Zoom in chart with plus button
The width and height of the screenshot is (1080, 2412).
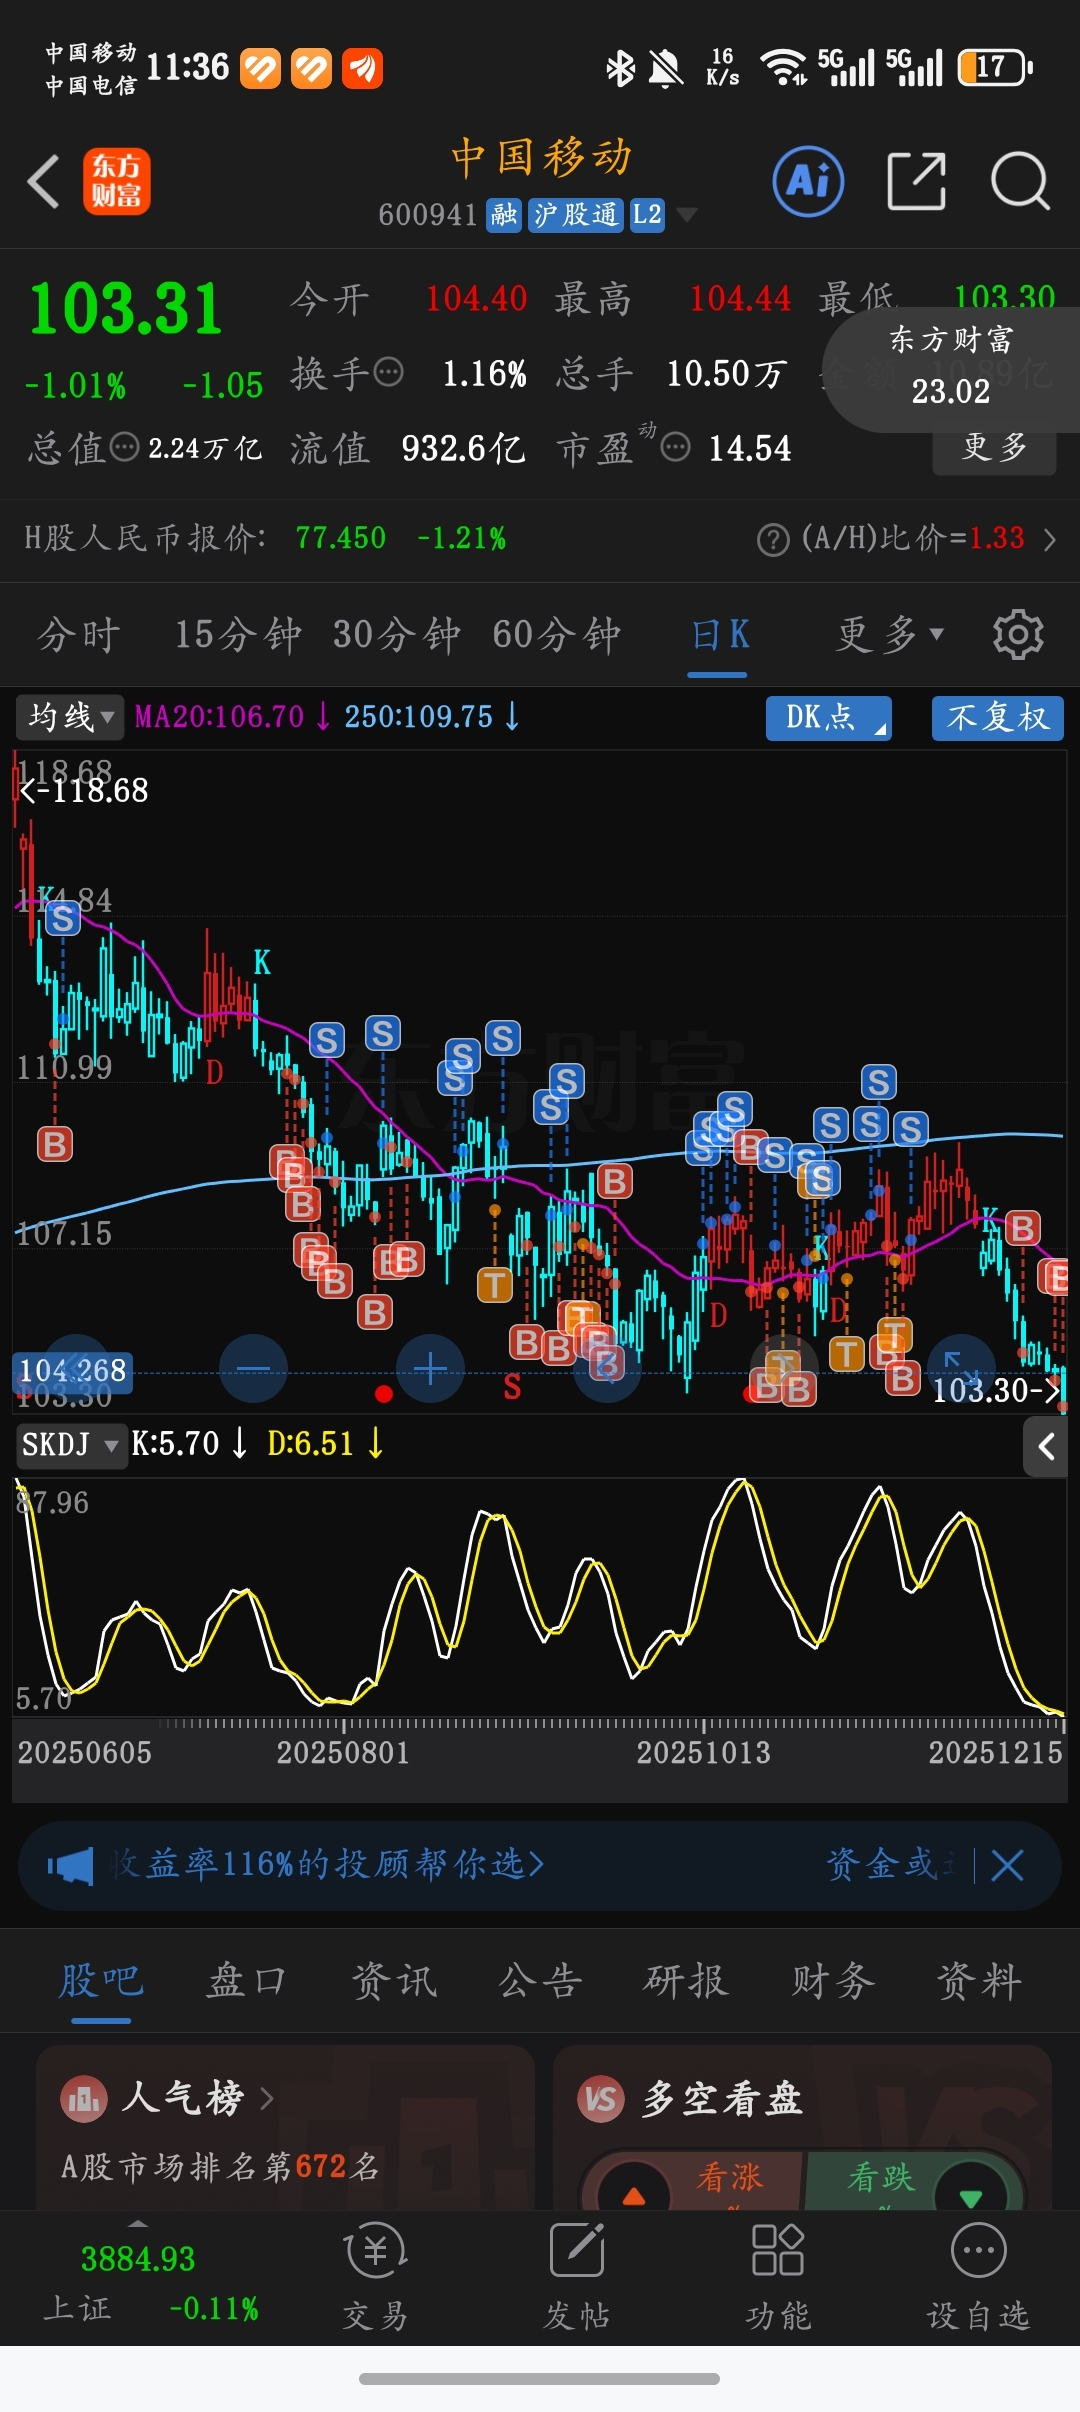(430, 1368)
